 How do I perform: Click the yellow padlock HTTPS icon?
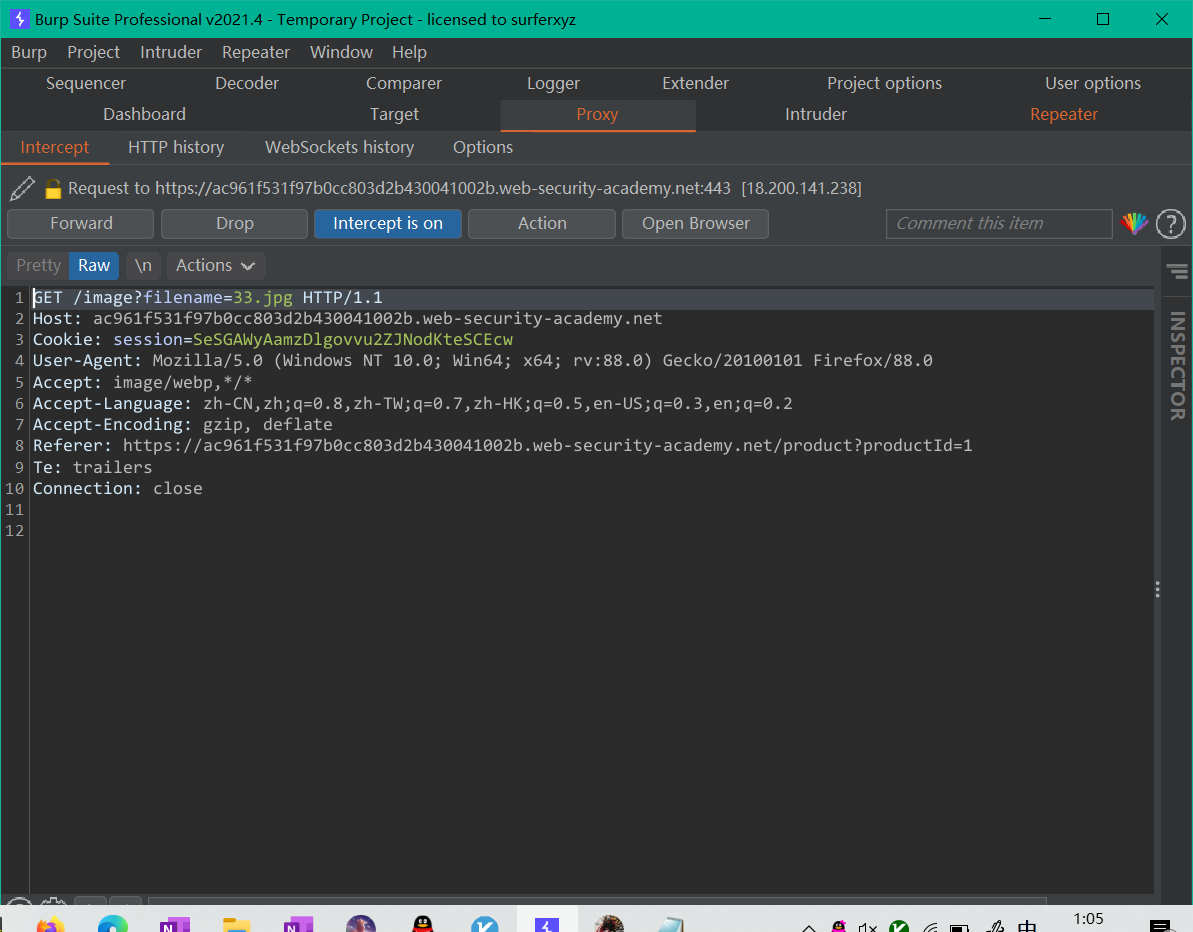[52, 189]
